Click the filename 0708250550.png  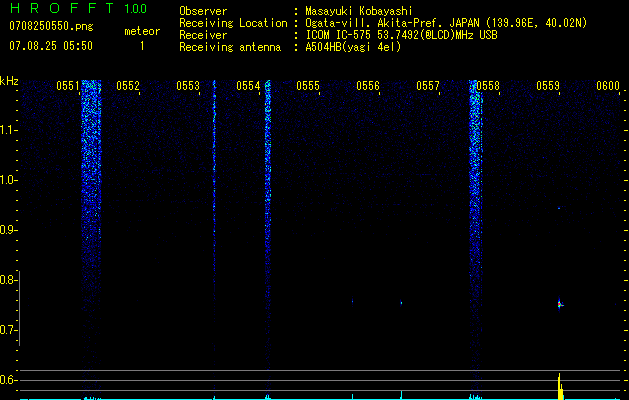[51, 27]
